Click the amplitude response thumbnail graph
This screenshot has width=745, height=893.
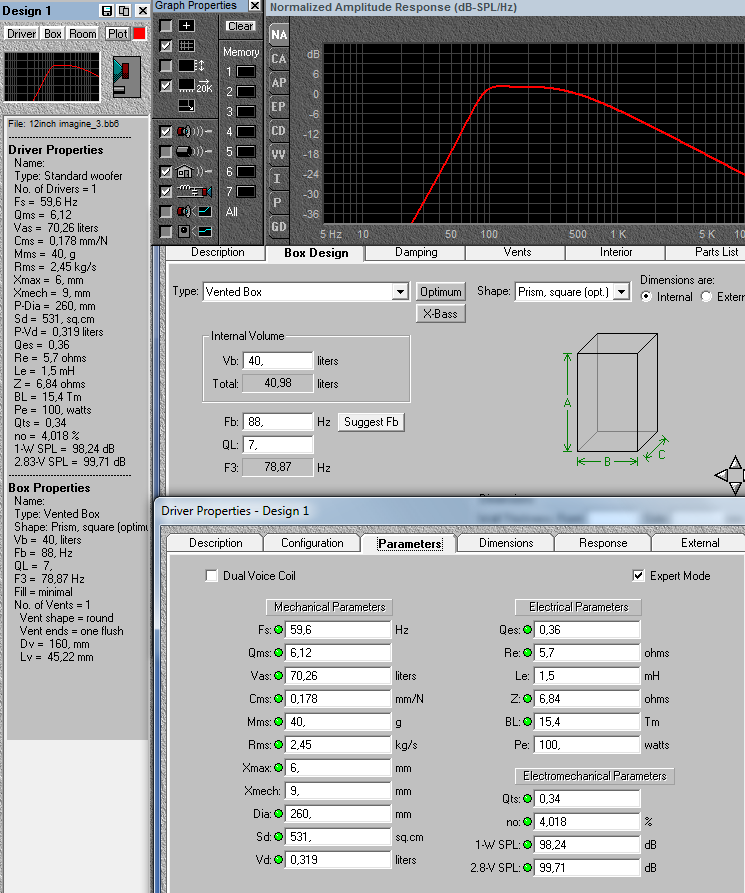pyautogui.click(x=52, y=75)
